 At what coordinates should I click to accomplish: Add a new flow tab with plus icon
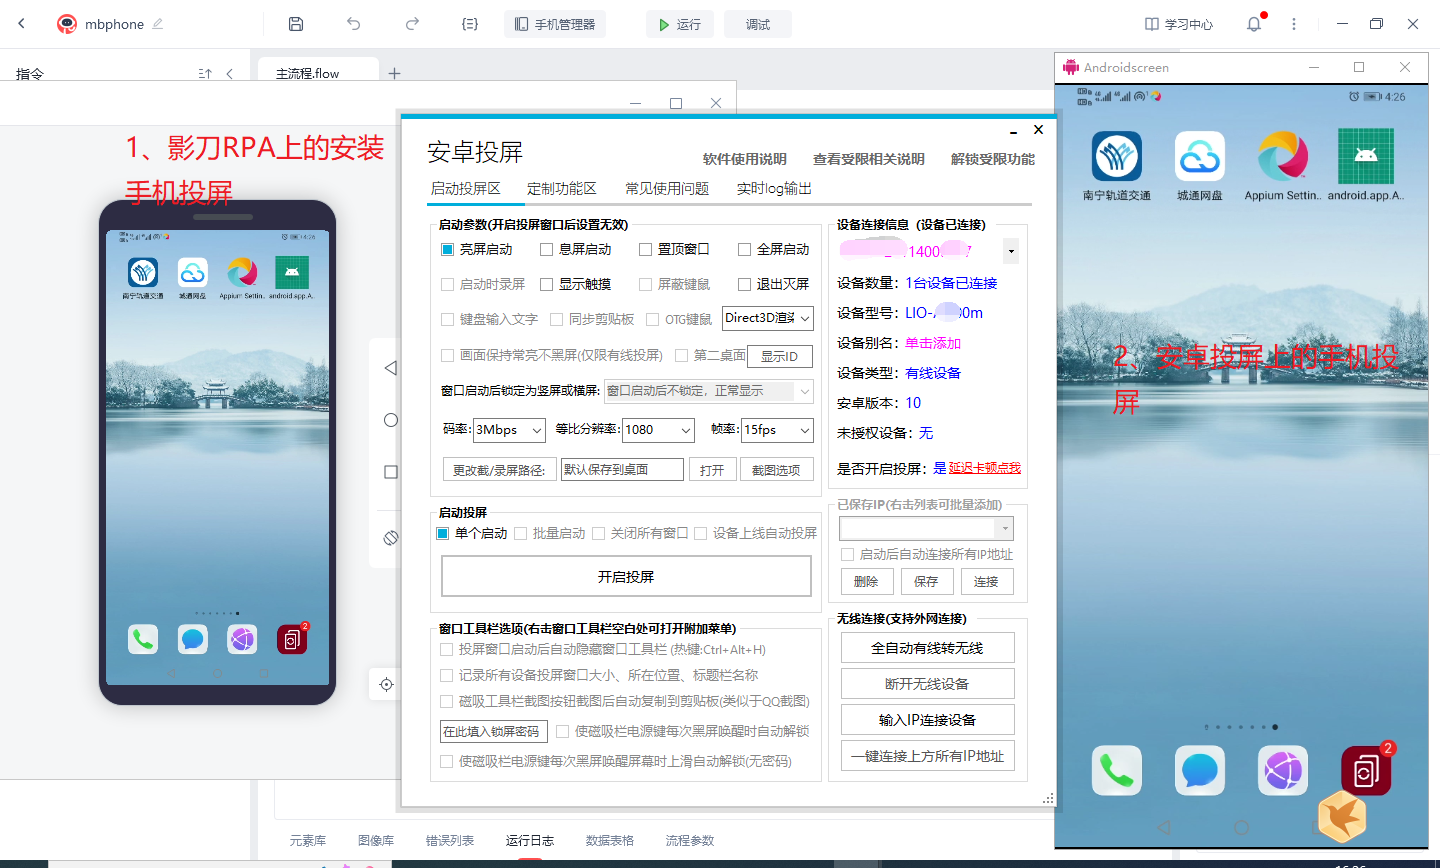(x=394, y=73)
